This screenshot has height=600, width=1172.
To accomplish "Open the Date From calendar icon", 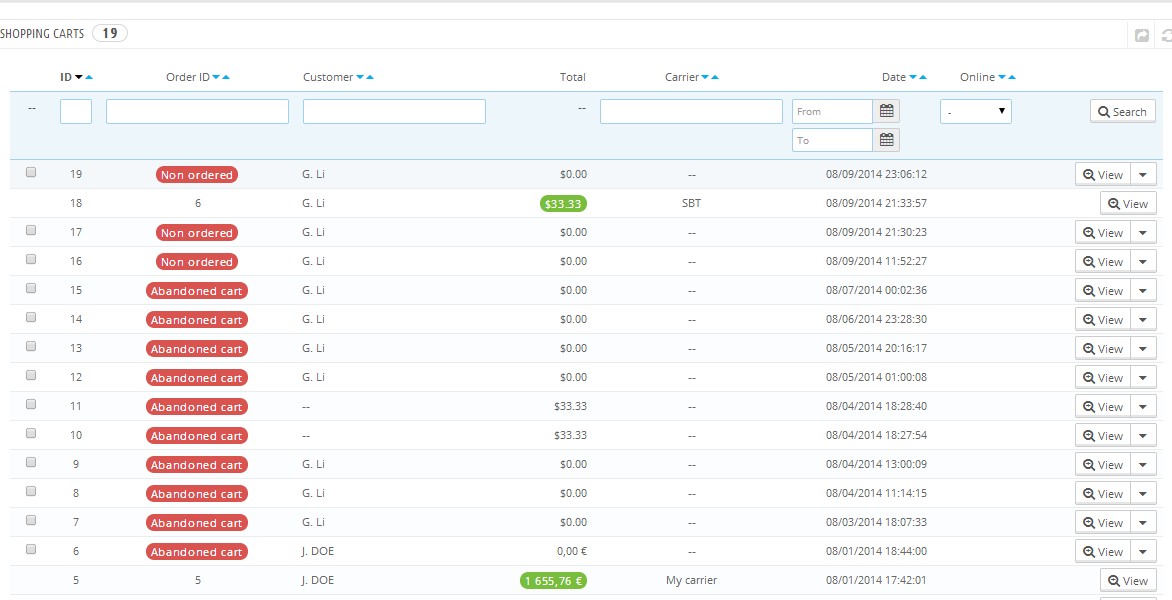I will [x=886, y=111].
